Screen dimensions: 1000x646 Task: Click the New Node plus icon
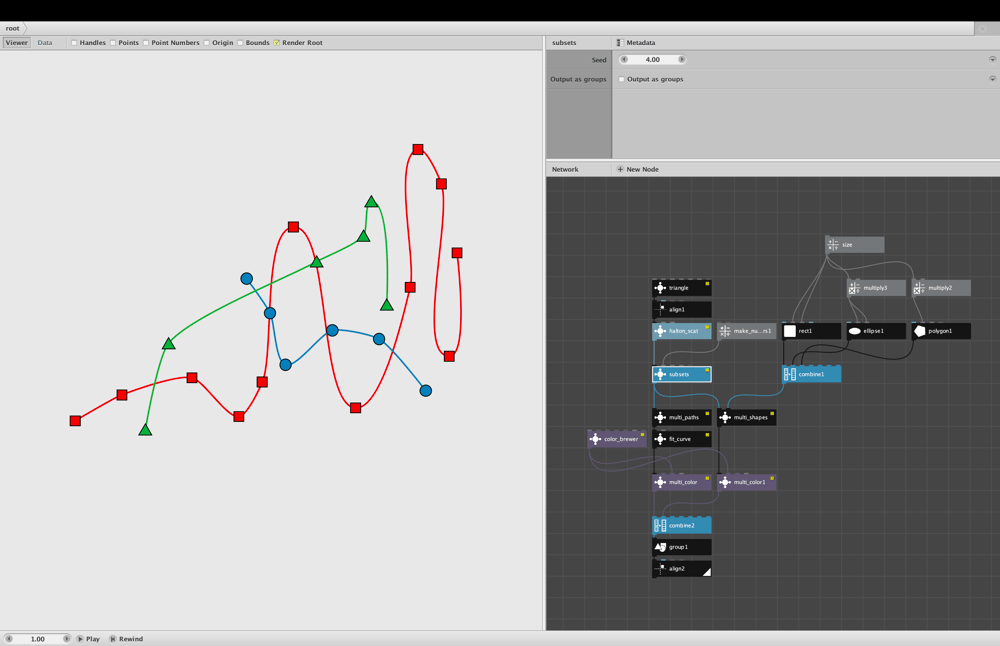click(620, 170)
